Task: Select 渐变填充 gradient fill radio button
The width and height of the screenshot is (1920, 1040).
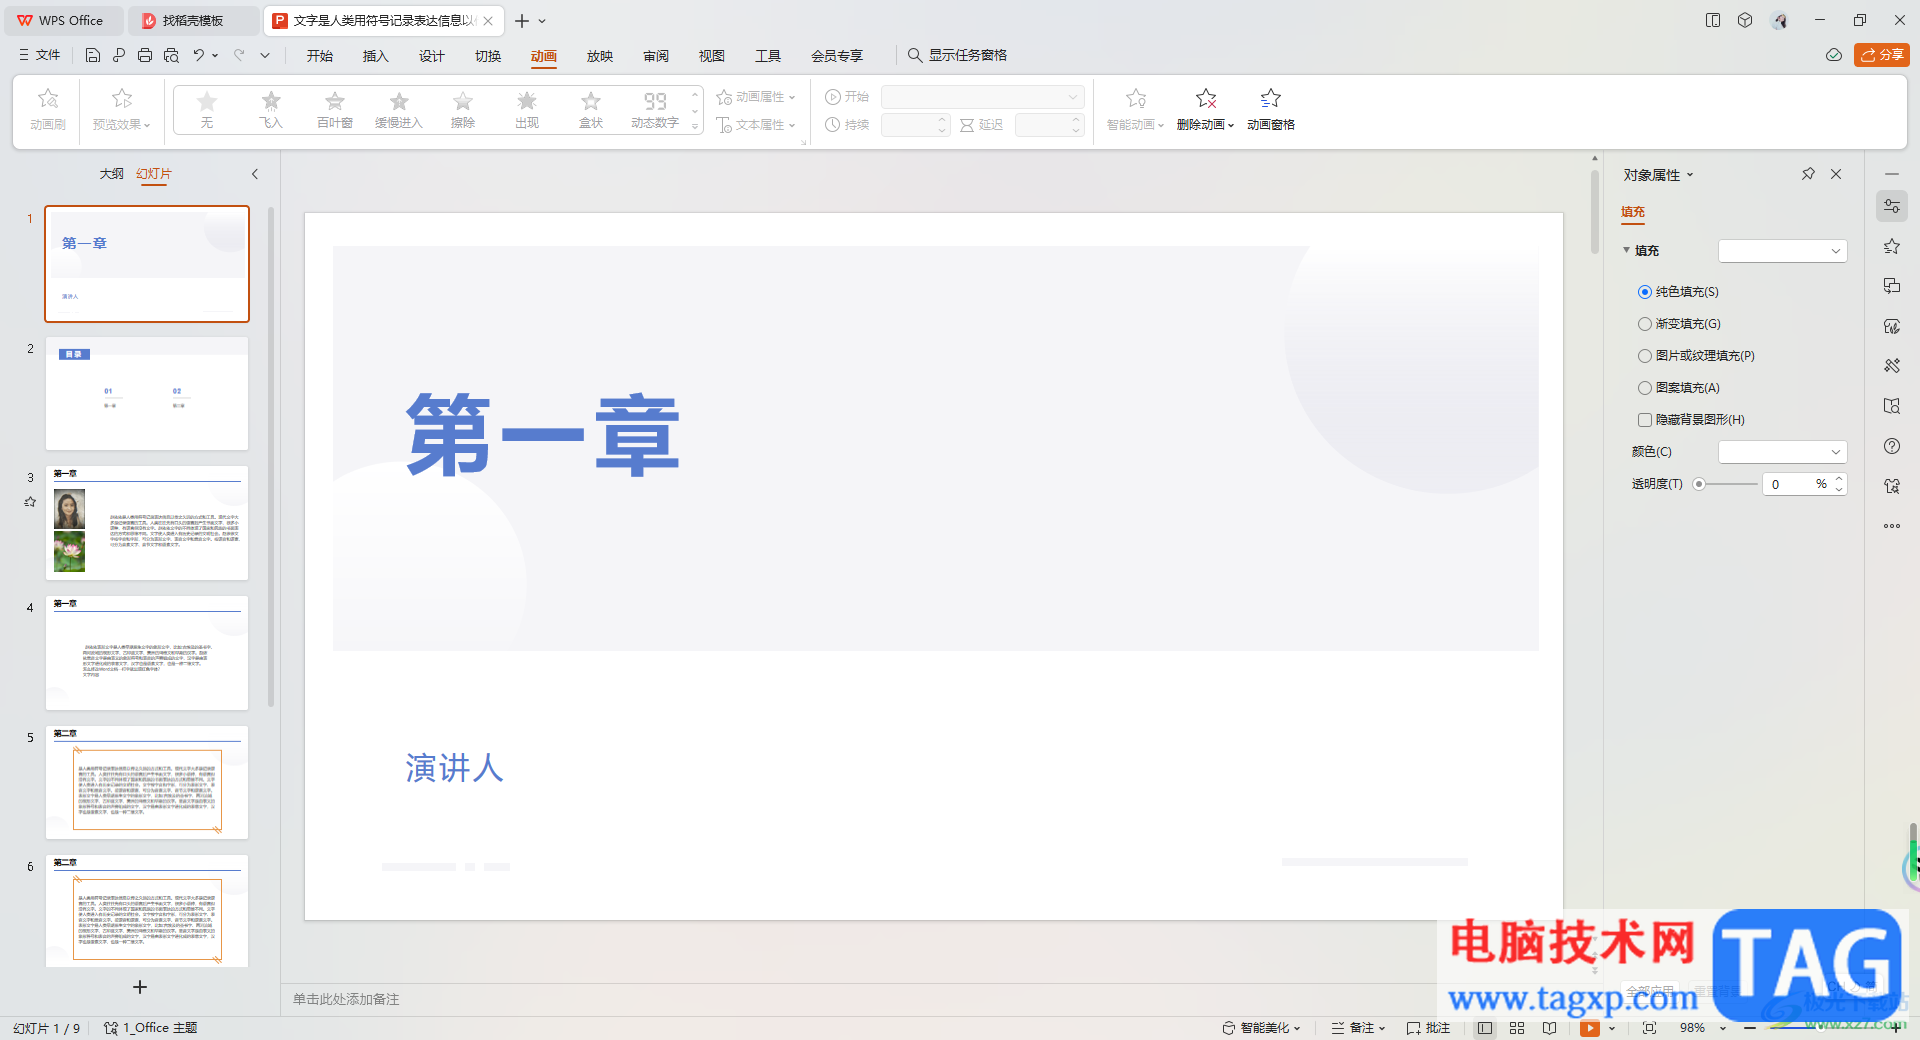Action: pos(1645,324)
